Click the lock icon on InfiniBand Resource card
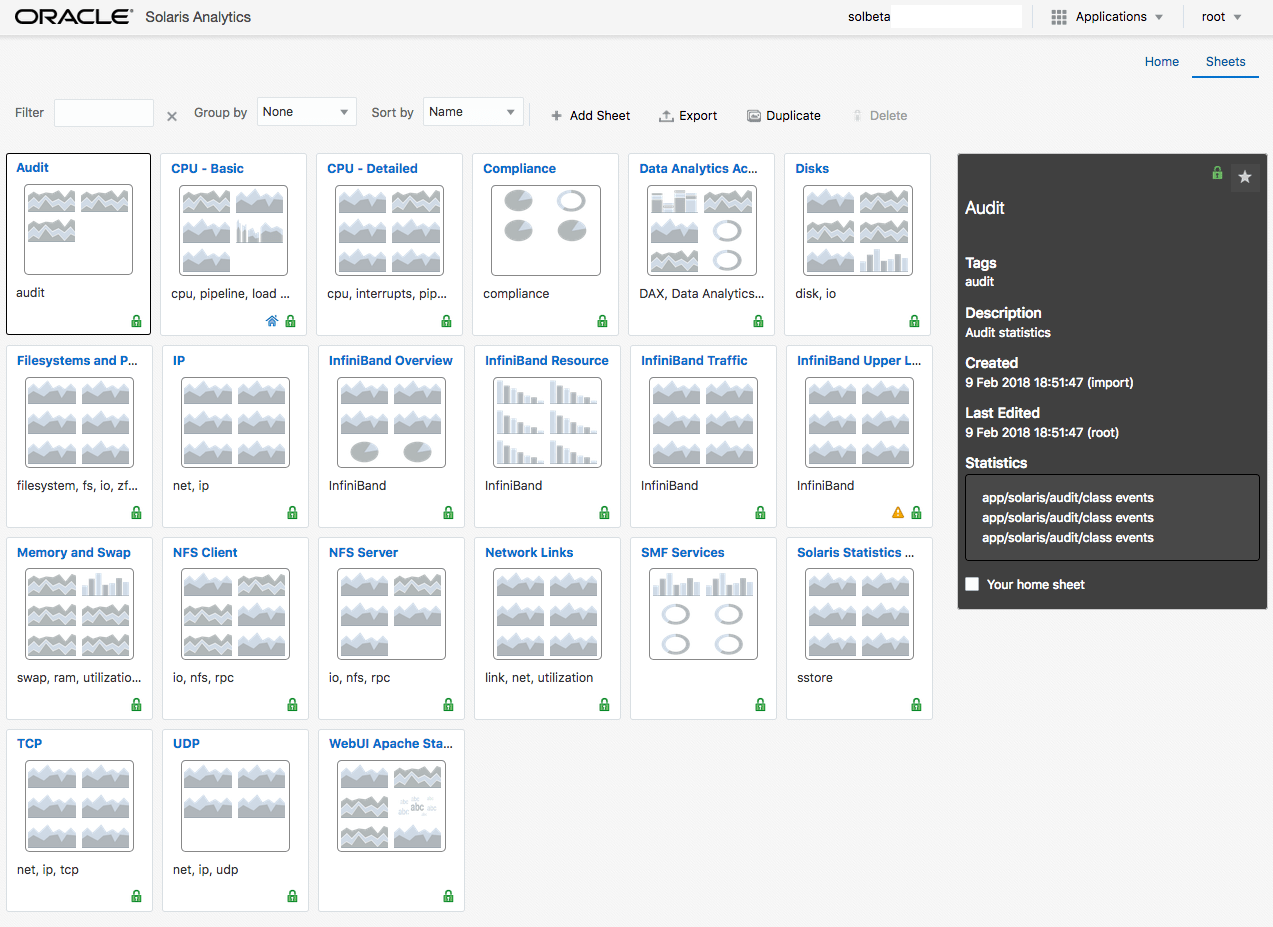 (604, 513)
